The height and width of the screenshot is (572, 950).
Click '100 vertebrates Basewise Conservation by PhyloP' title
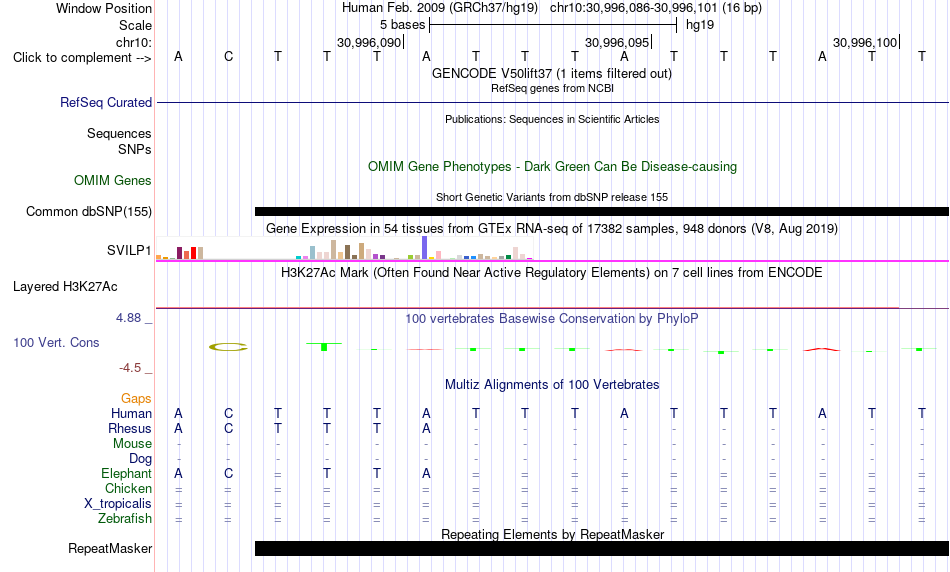552,319
